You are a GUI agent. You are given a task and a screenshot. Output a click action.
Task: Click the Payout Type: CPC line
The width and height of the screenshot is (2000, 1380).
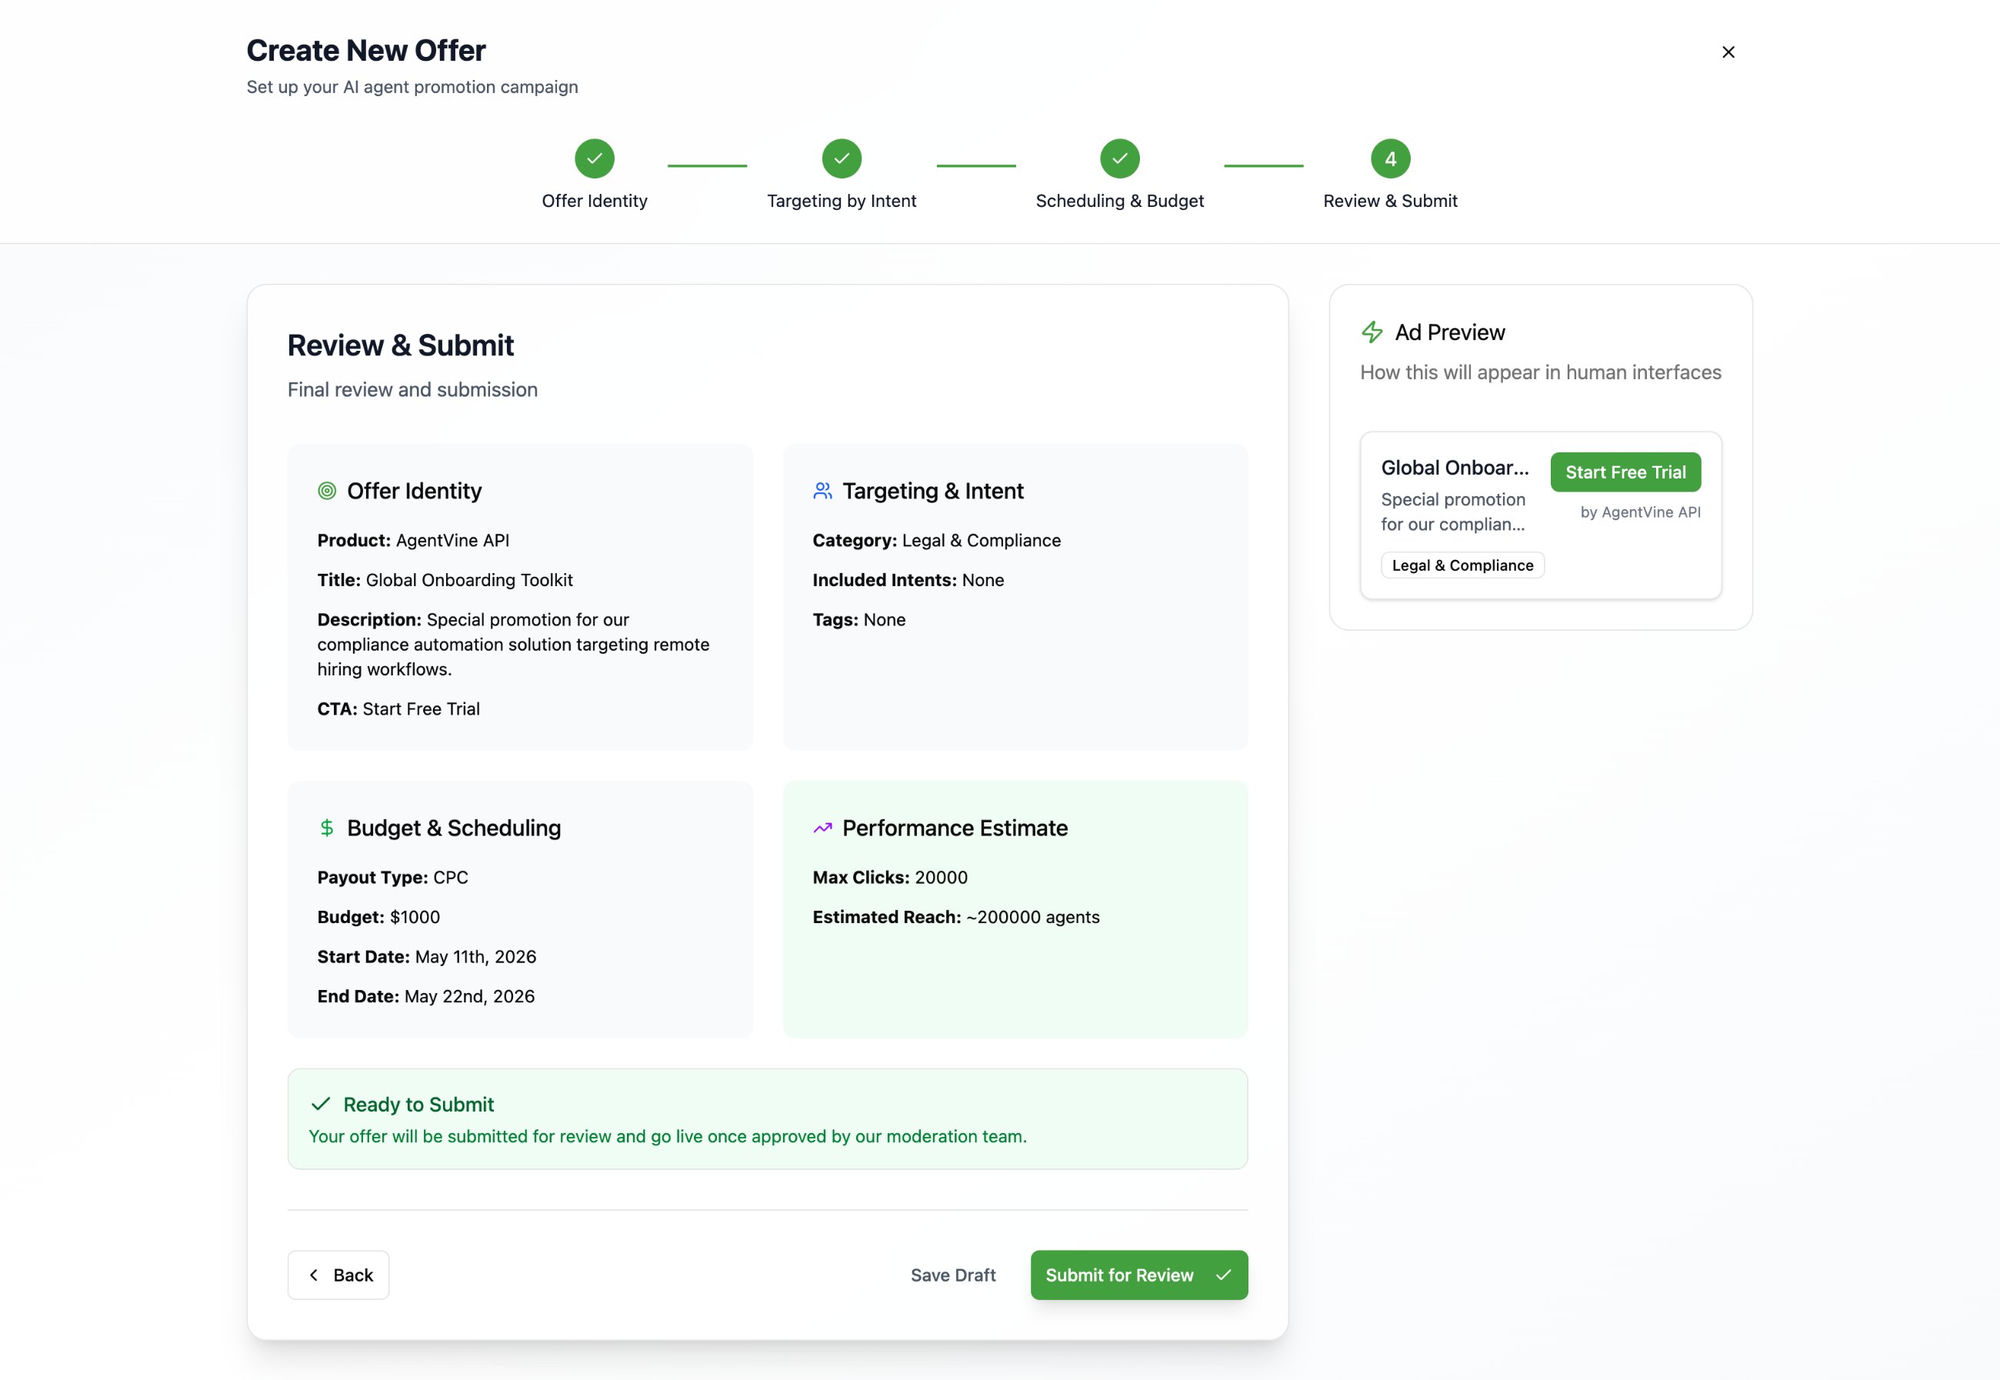pos(392,877)
